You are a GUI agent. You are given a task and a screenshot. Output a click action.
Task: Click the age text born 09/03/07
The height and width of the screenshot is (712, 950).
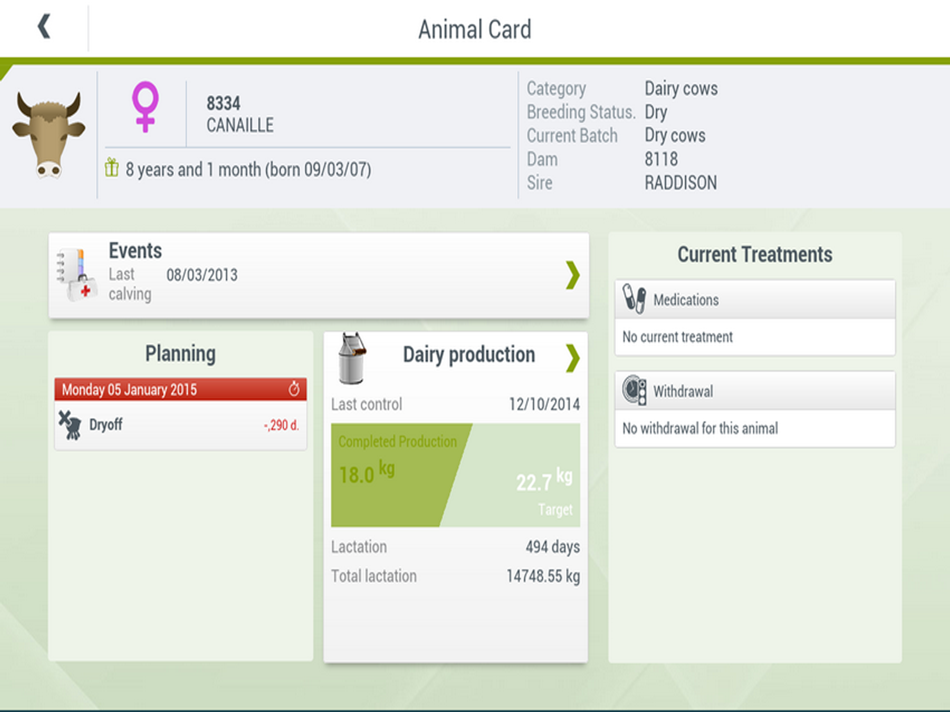[x=248, y=169]
